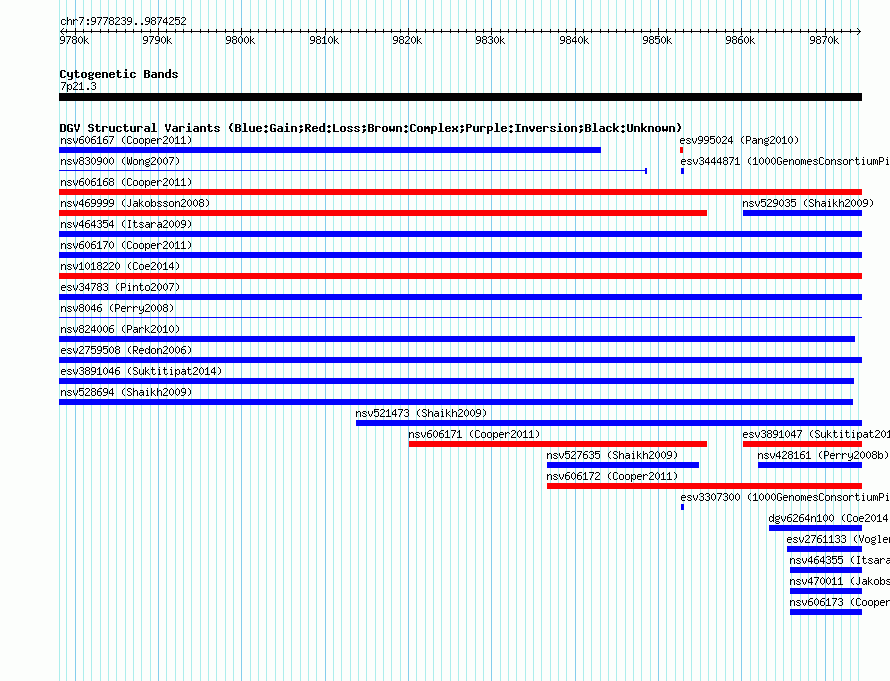Select the small red esv995024 marker
This screenshot has height=681, width=890.
681,150
